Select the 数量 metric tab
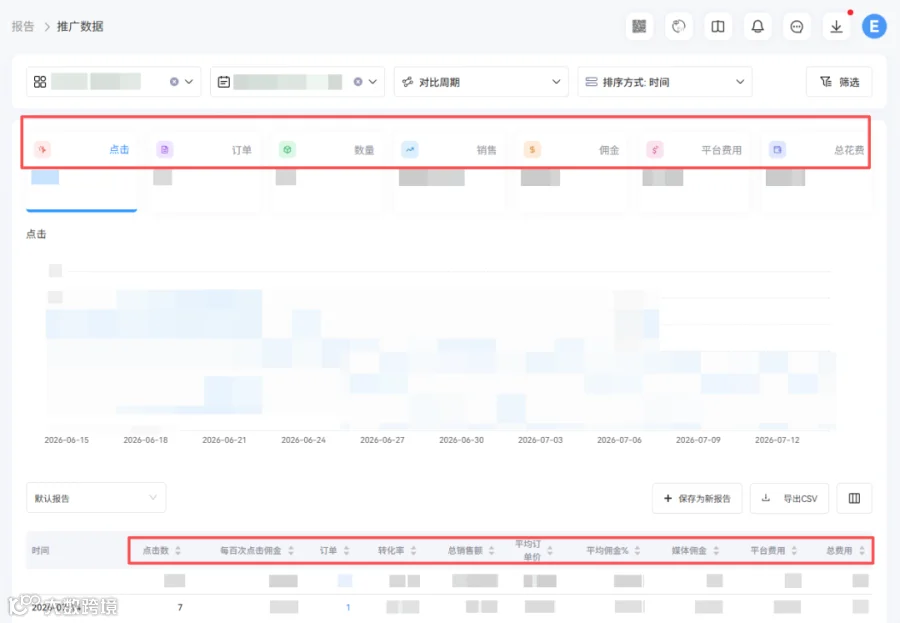 [327, 171]
